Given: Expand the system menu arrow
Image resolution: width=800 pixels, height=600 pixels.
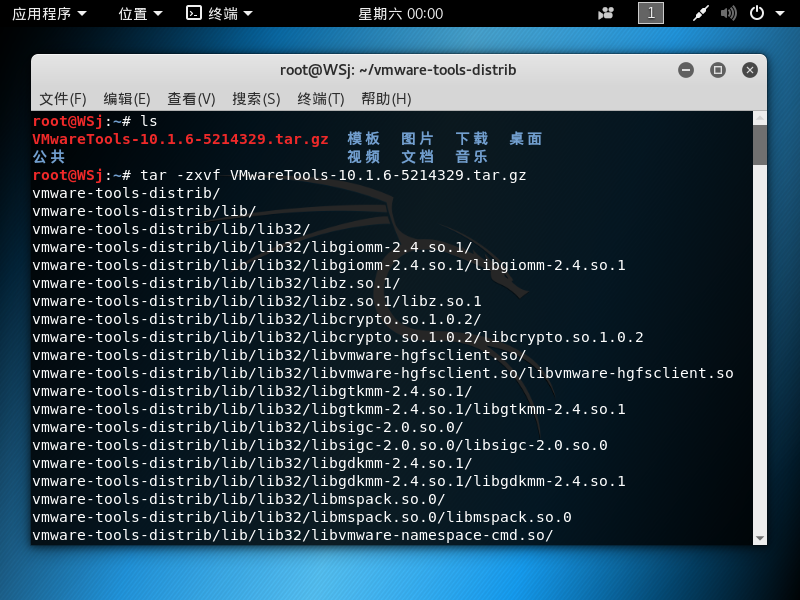Looking at the screenshot, I should [780, 14].
